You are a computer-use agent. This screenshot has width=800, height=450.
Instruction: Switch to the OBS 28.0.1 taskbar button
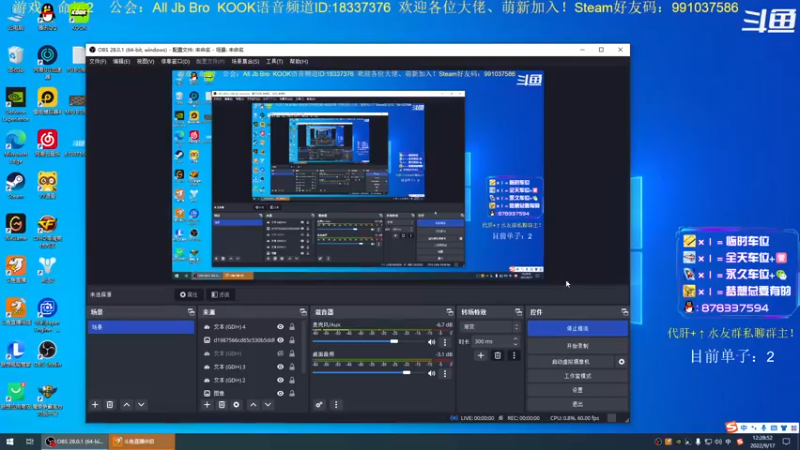[x=75, y=441]
